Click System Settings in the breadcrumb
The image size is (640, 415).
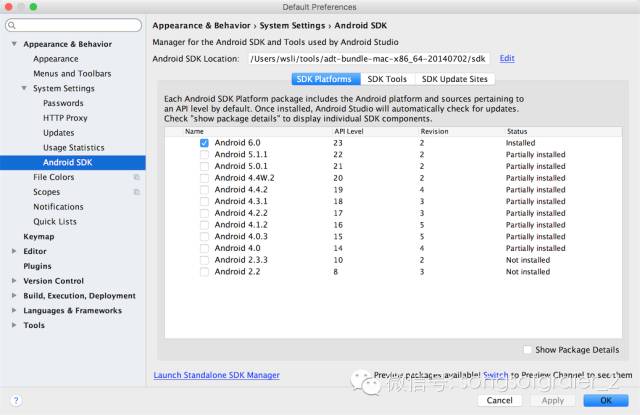click(x=292, y=25)
